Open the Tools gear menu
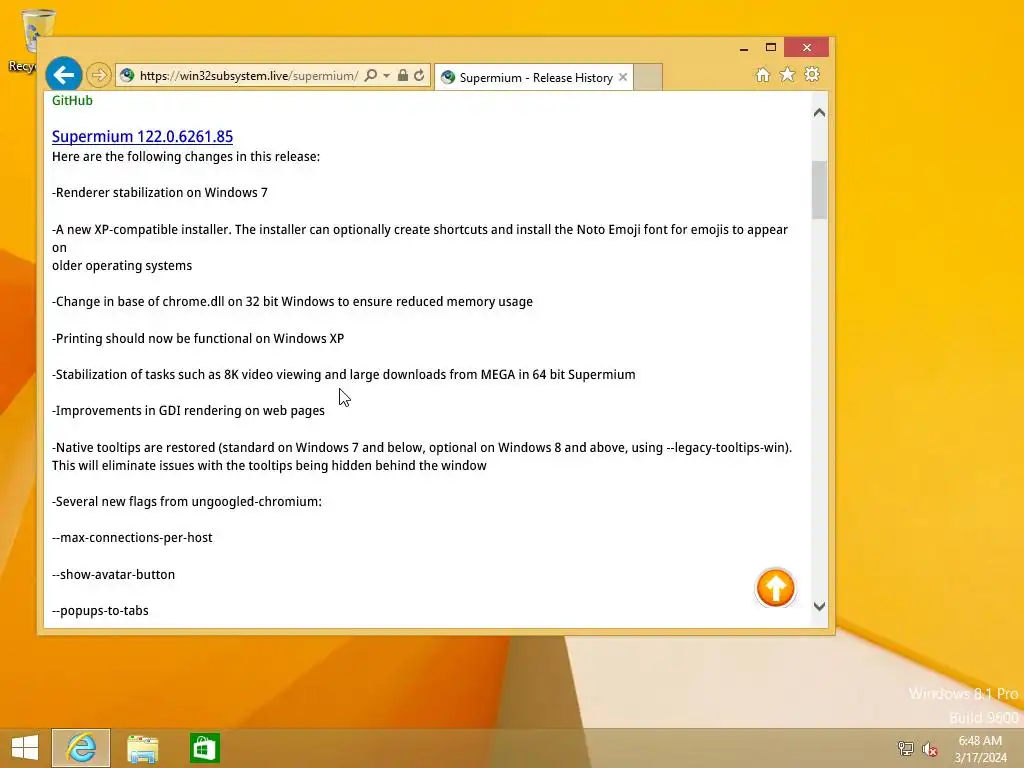 (x=812, y=74)
